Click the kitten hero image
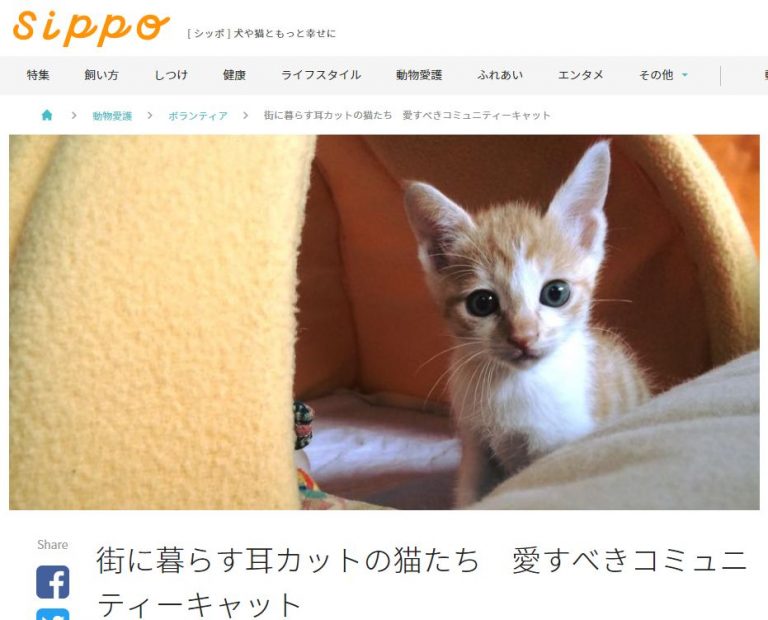Image resolution: width=768 pixels, height=620 pixels. click(x=384, y=322)
